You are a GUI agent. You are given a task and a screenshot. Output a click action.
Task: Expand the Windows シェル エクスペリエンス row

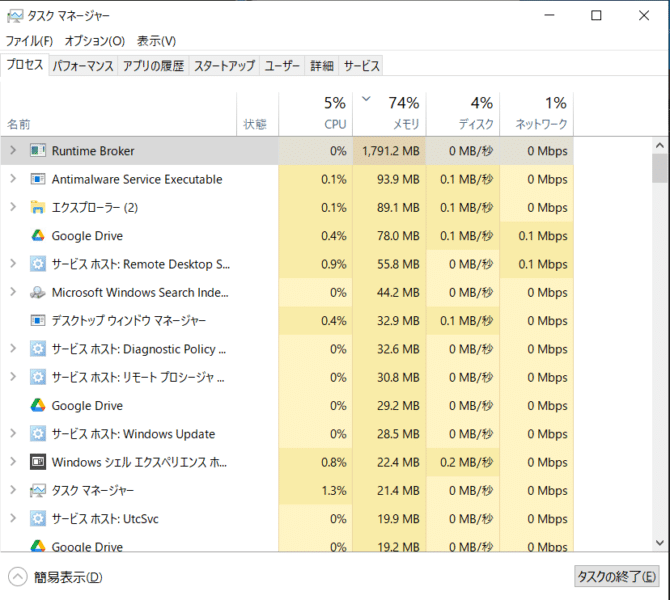(13, 462)
